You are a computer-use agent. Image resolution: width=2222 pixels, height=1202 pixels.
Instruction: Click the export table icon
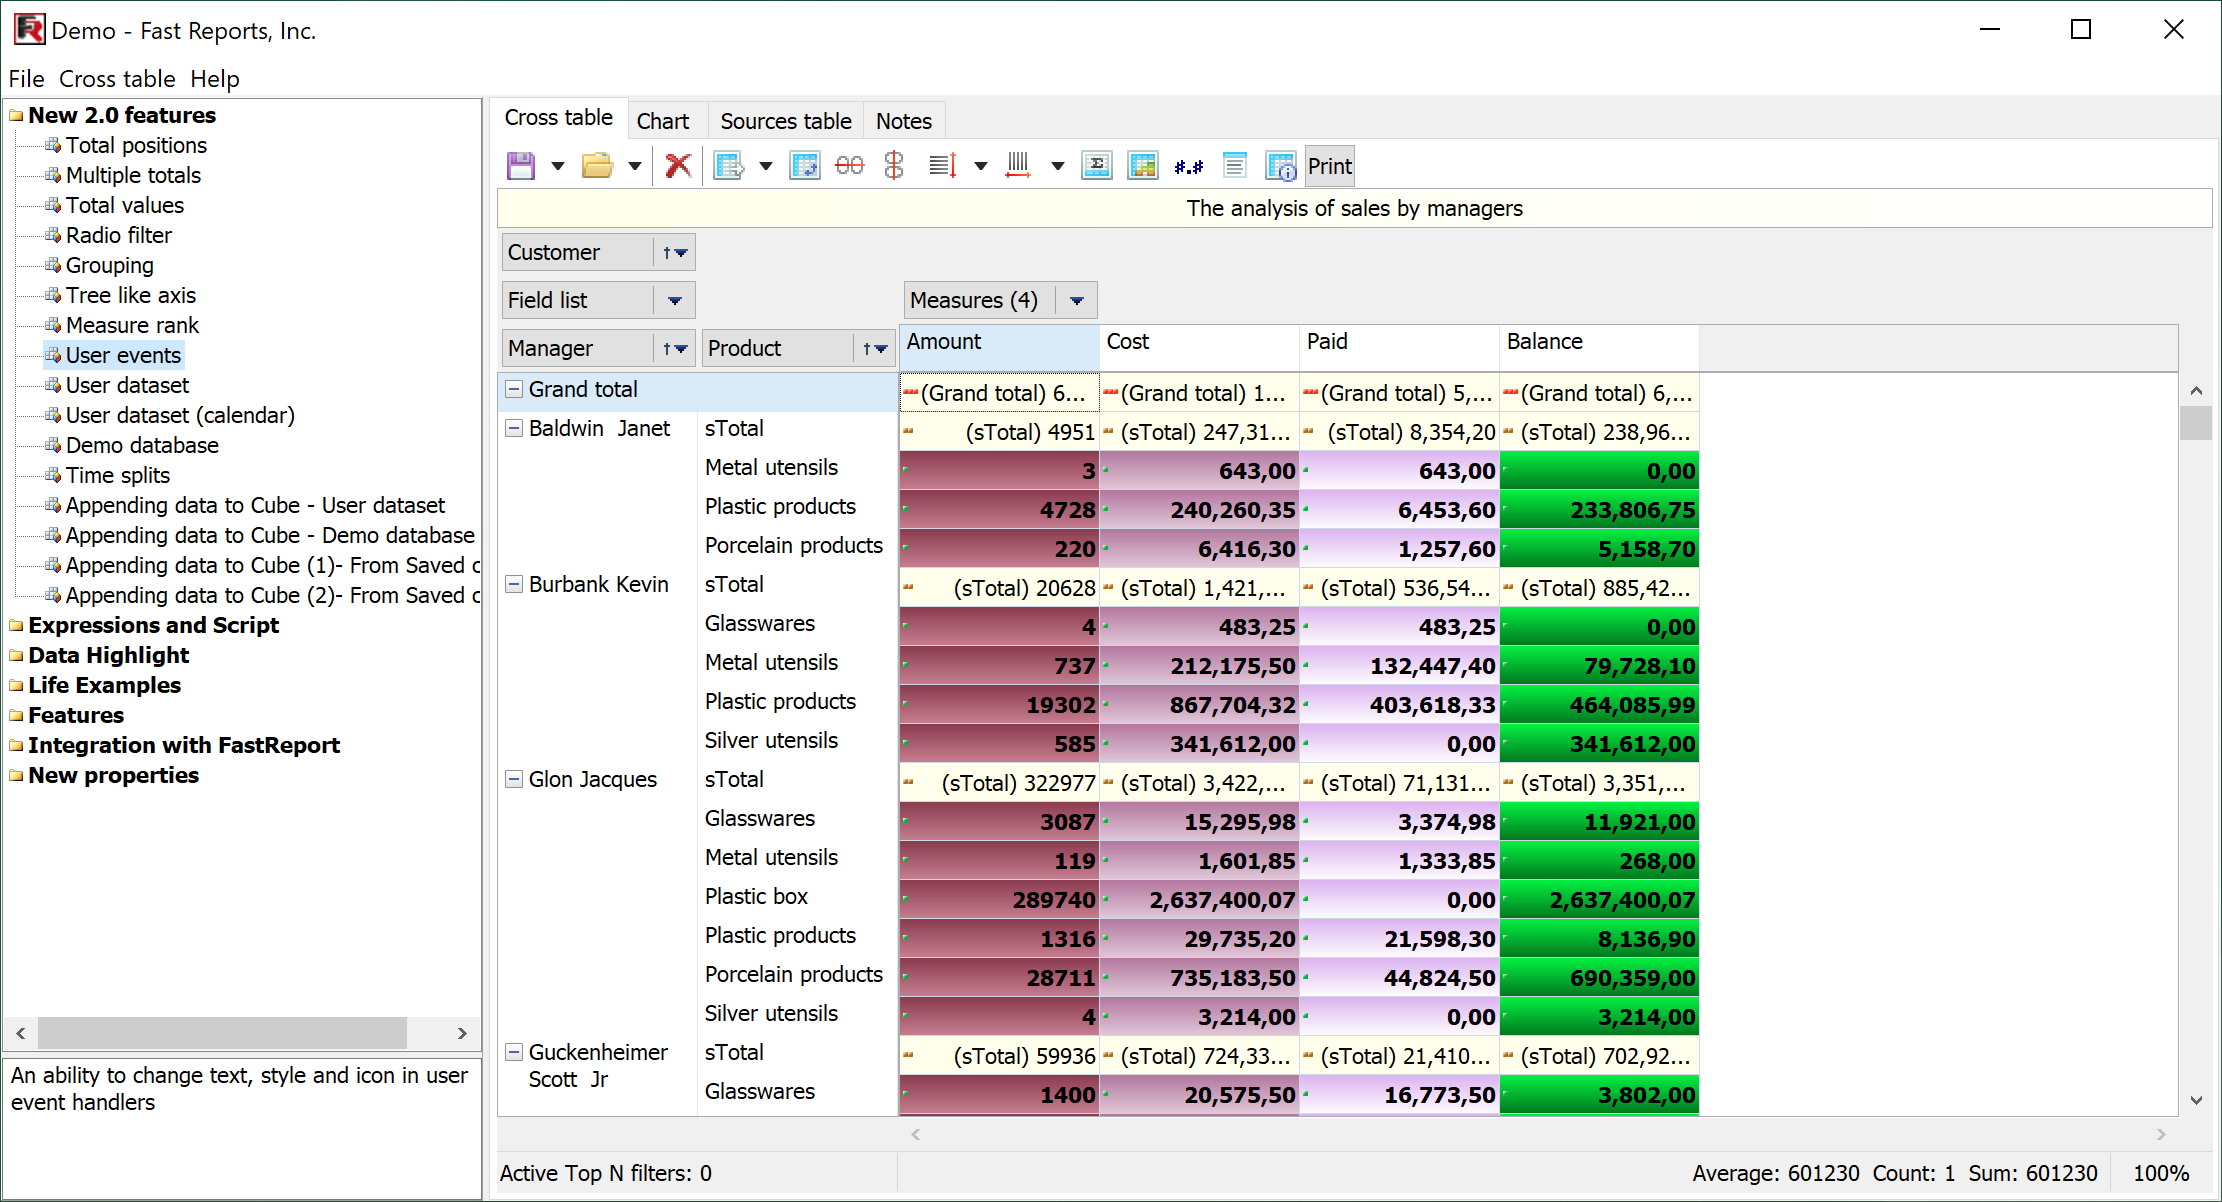click(x=729, y=166)
